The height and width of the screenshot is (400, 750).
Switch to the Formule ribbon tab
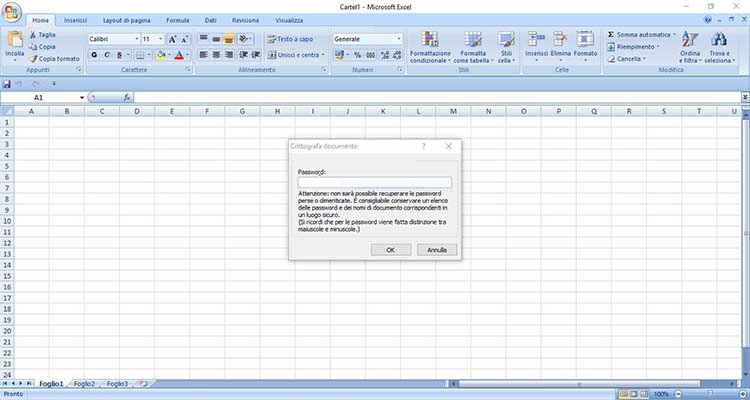[177, 20]
